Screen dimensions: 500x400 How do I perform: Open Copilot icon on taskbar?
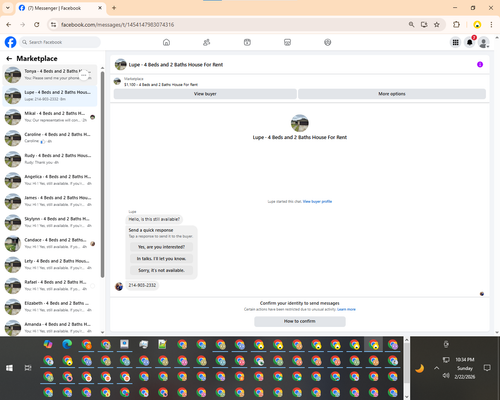pos(48,344)
